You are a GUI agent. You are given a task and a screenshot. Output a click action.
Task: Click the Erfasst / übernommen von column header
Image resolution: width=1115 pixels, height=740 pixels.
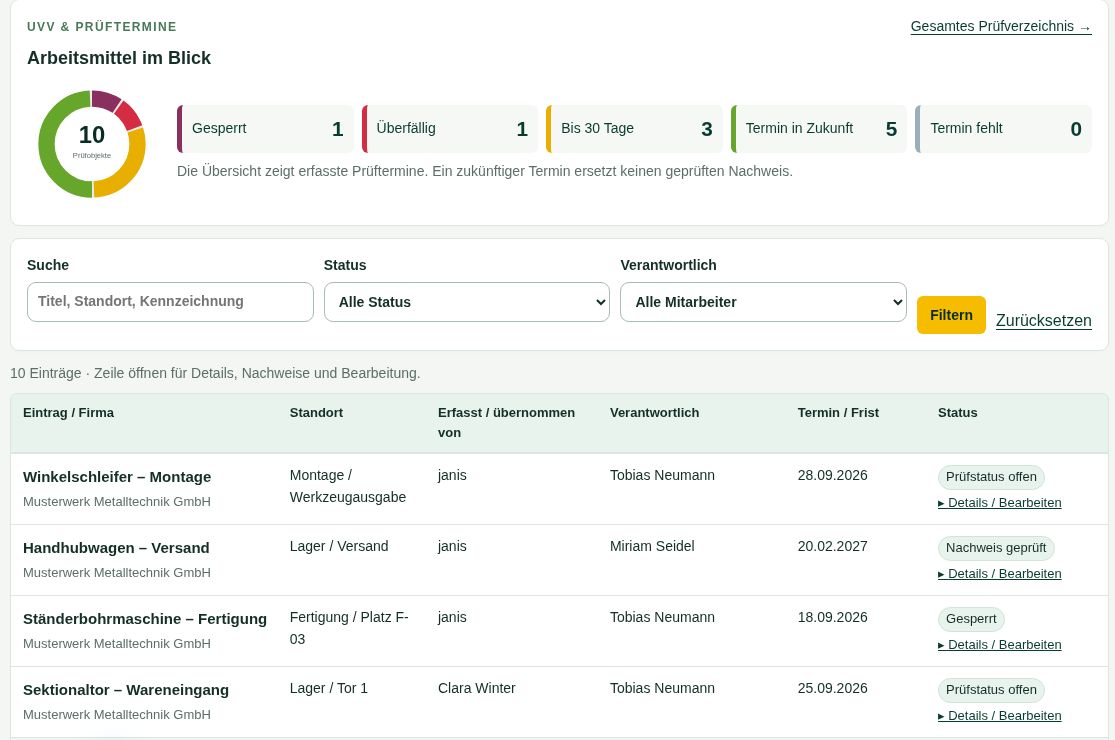506,423
